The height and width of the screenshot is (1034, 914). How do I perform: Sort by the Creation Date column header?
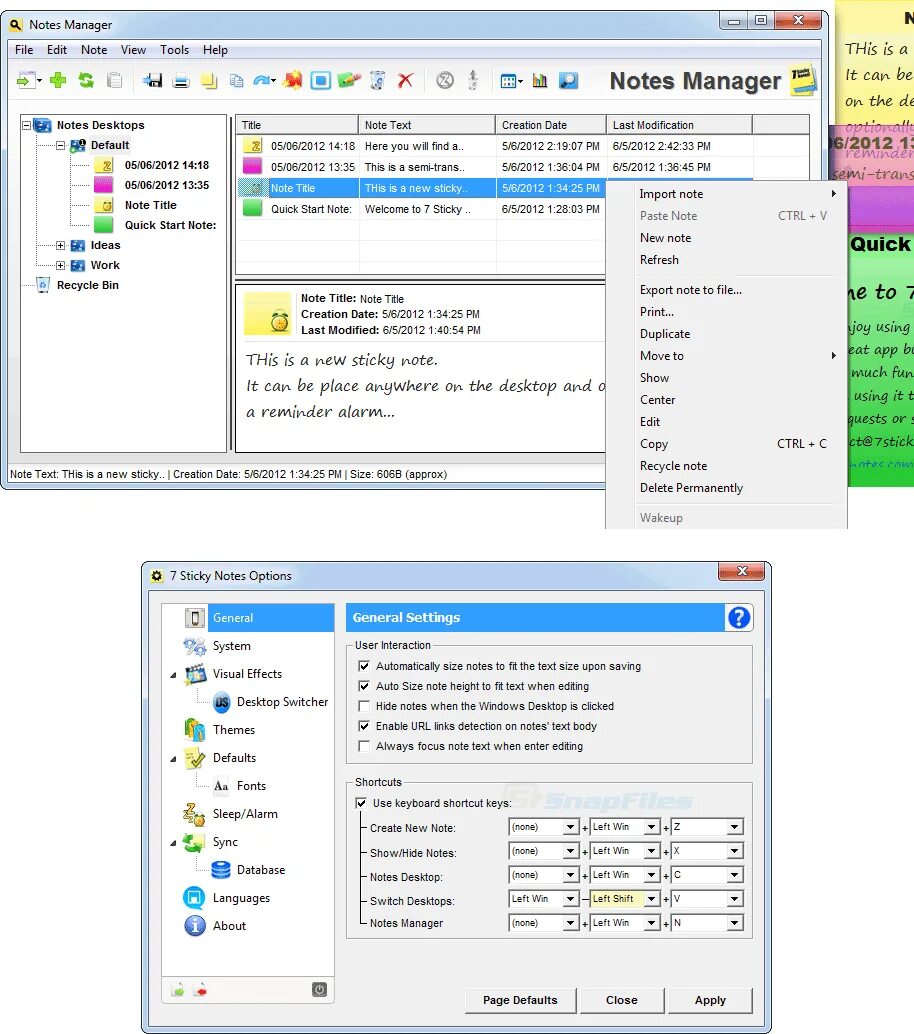pos(551,125)
